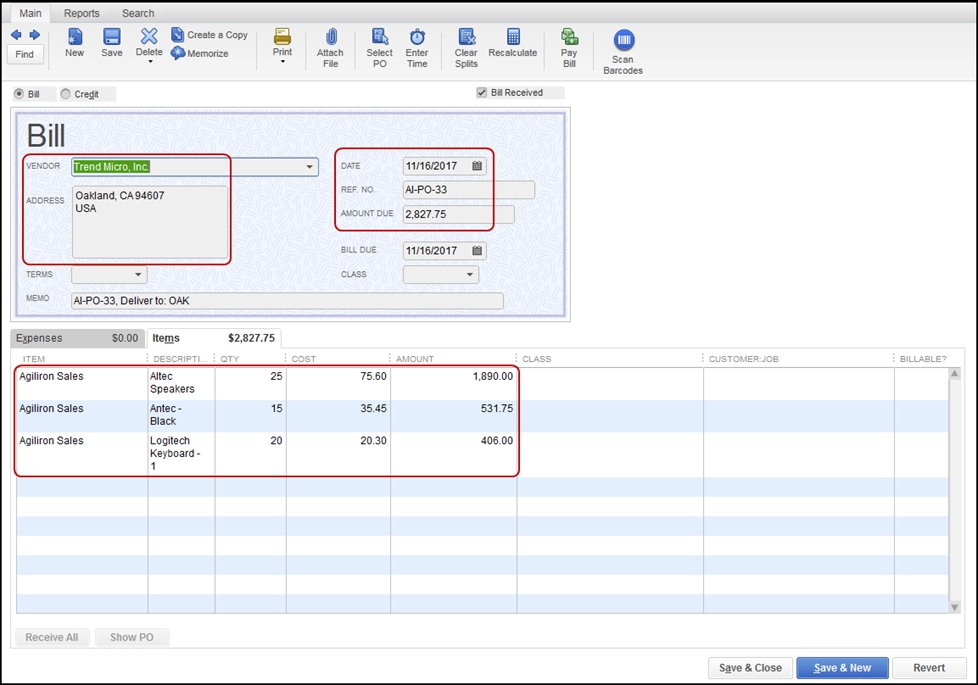Image resolution: width=978 pixels, height=685 pixels.
Task: Click the Attach File paperclip icon
Action: (x=330, y=38)
